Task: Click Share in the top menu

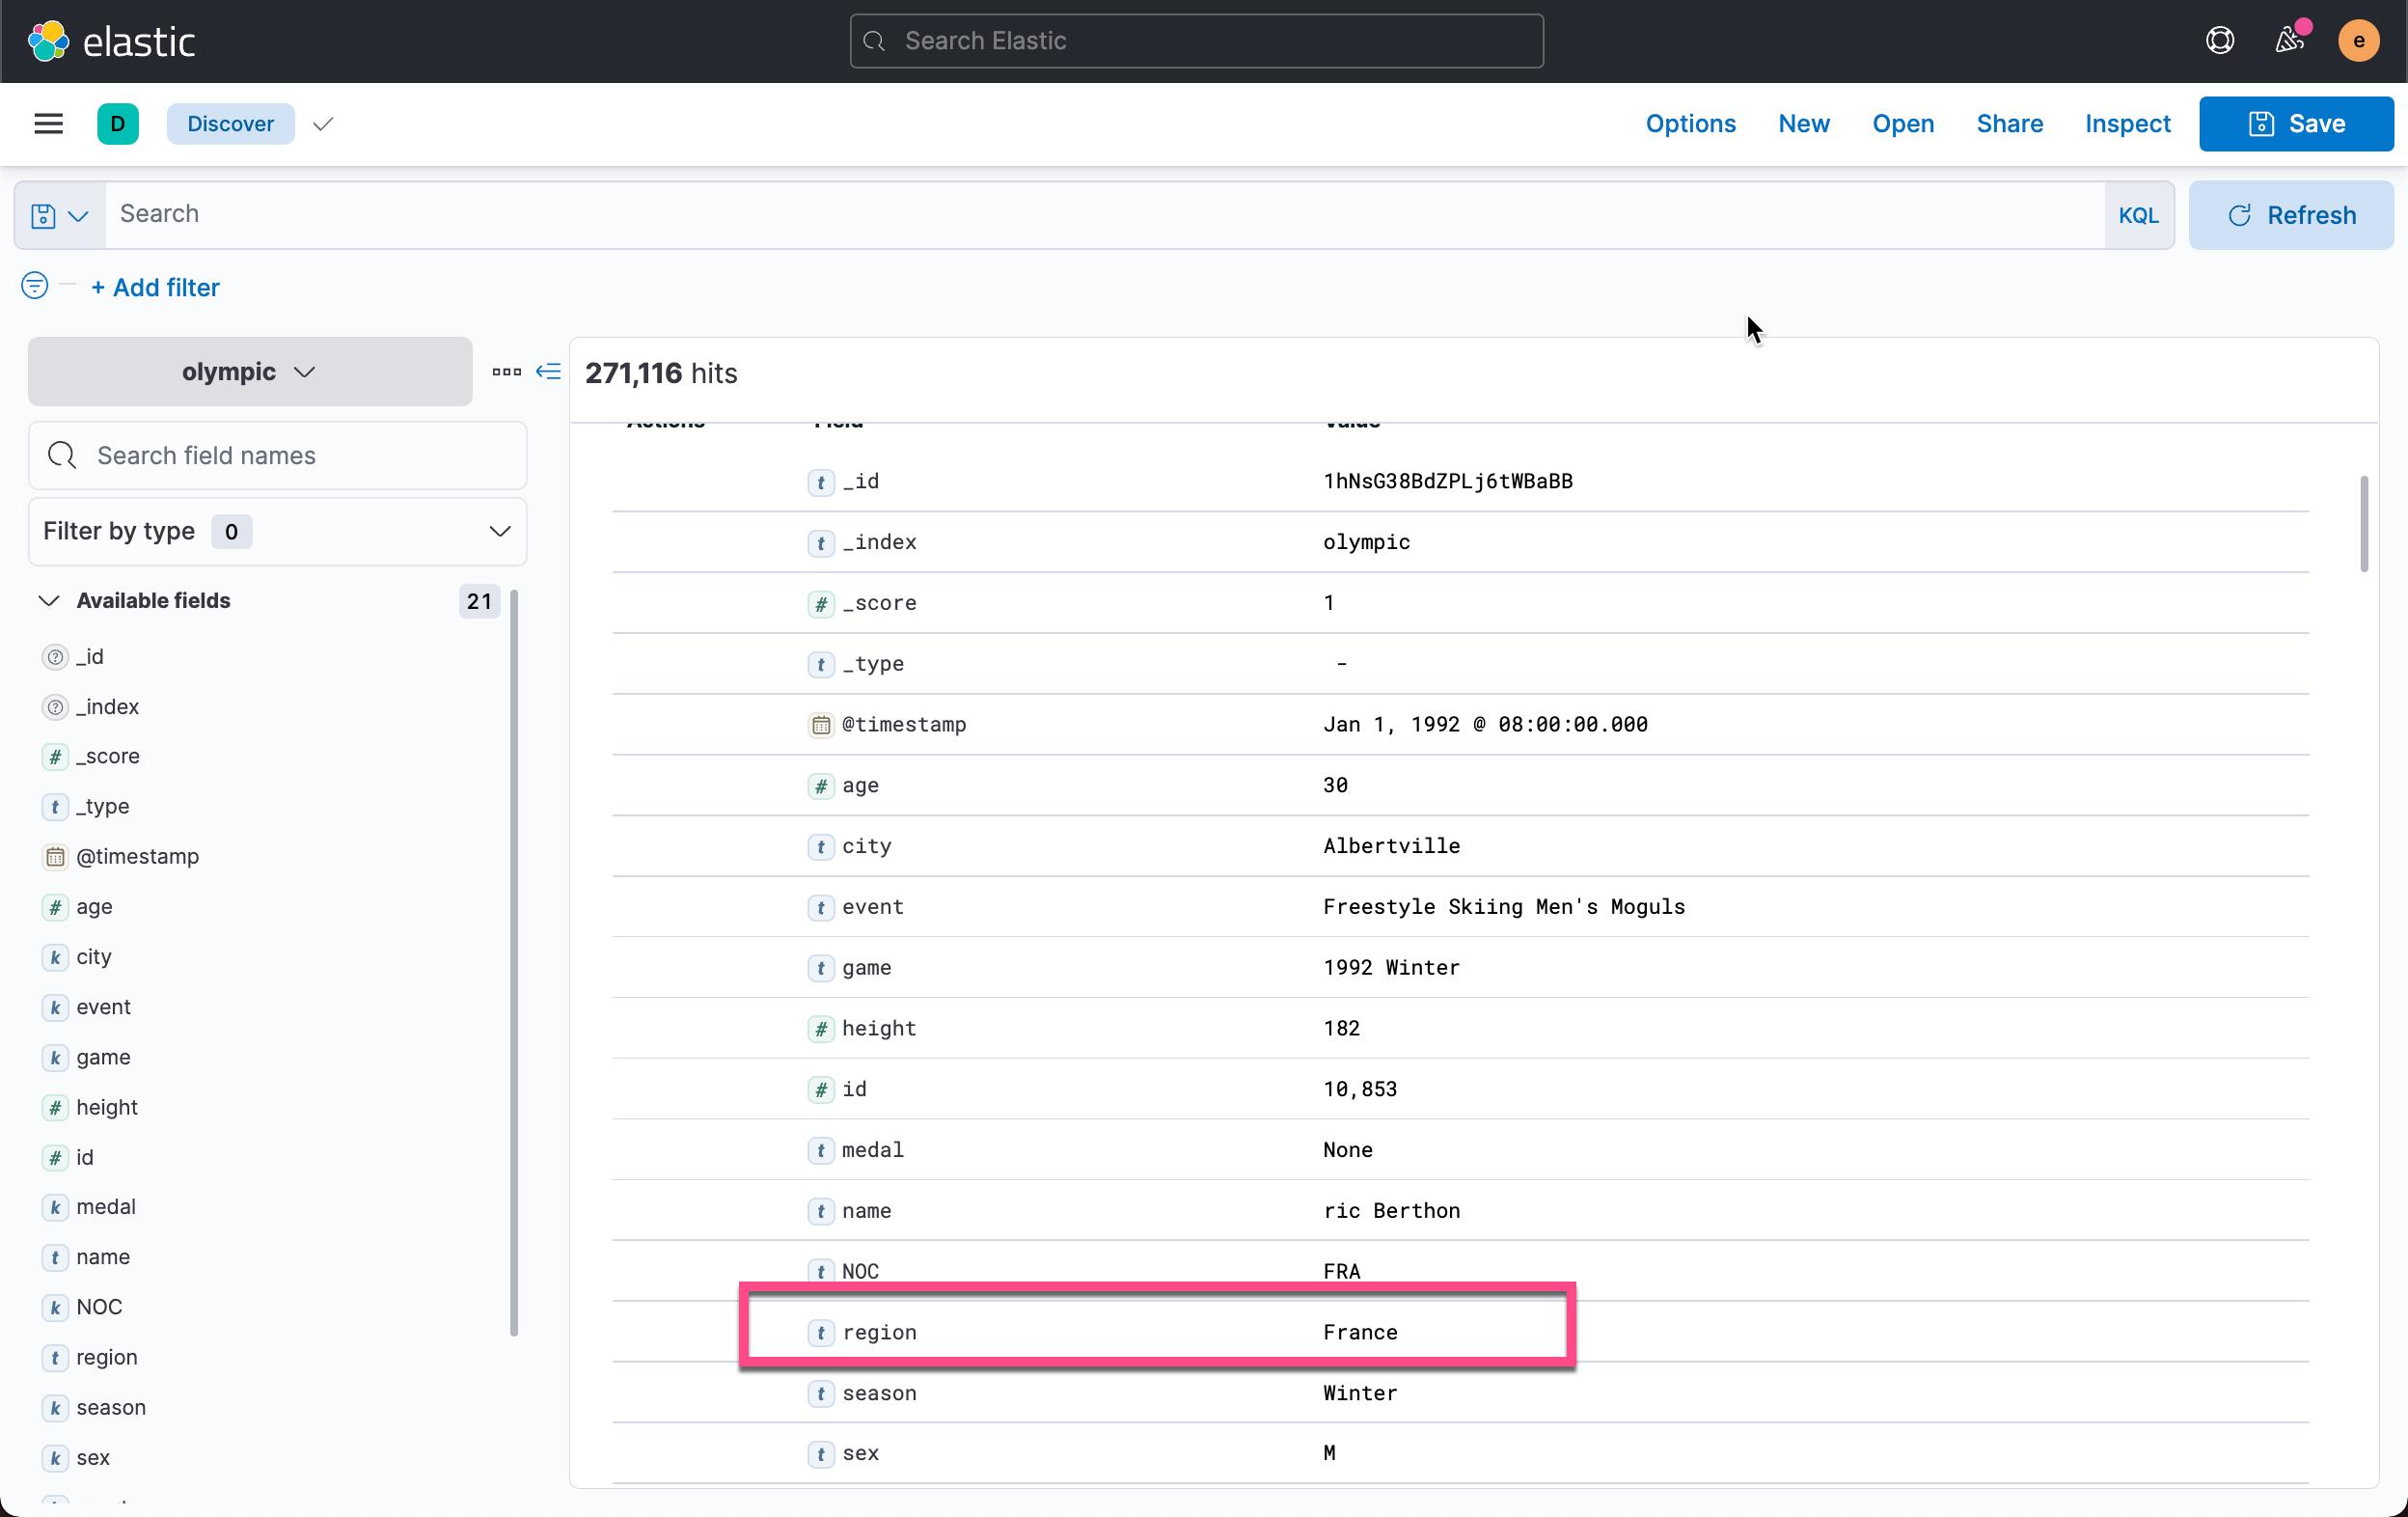Action: click(2009, 124)
